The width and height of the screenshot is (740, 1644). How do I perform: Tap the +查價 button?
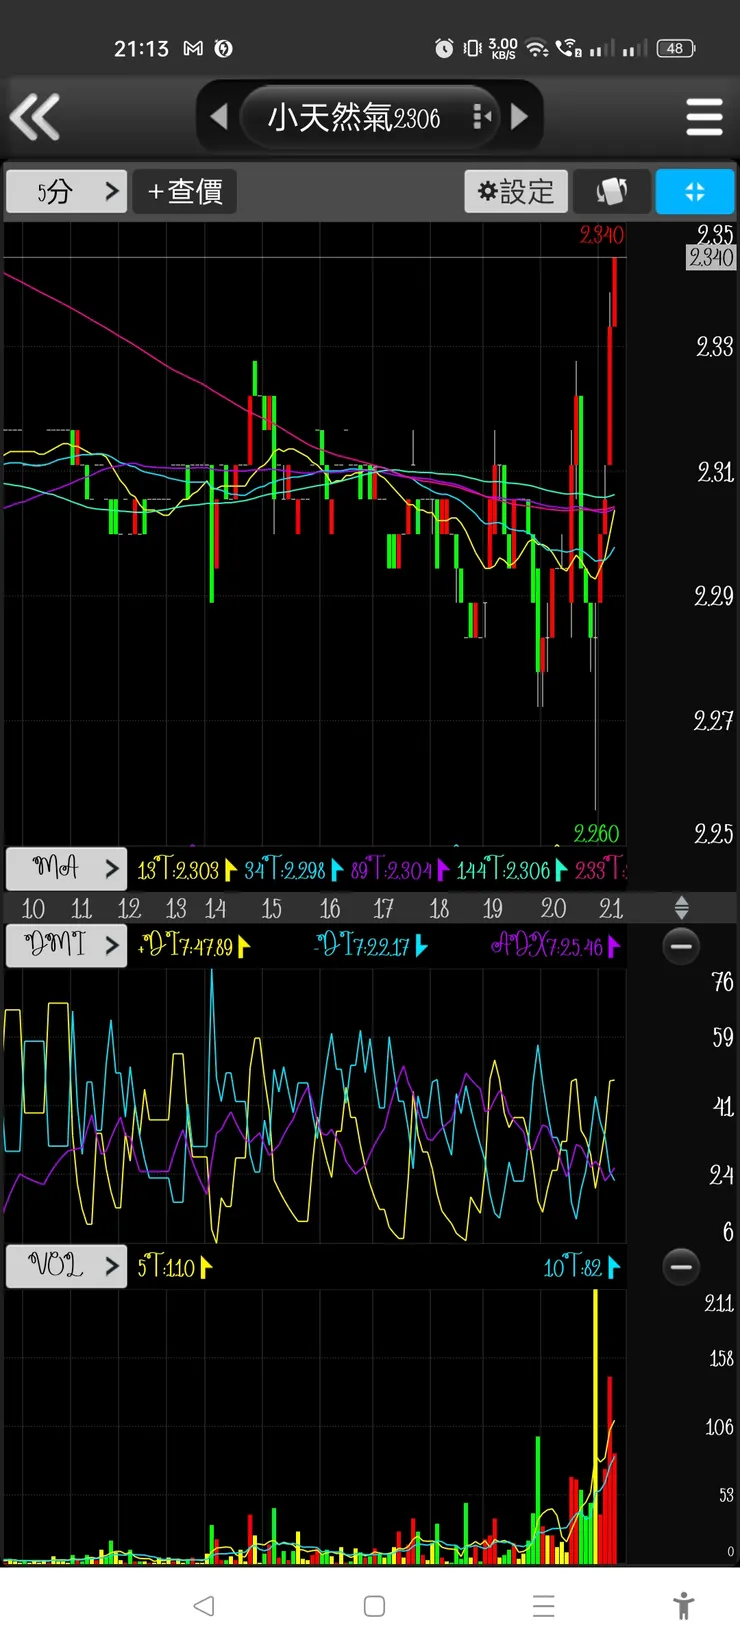185,191
